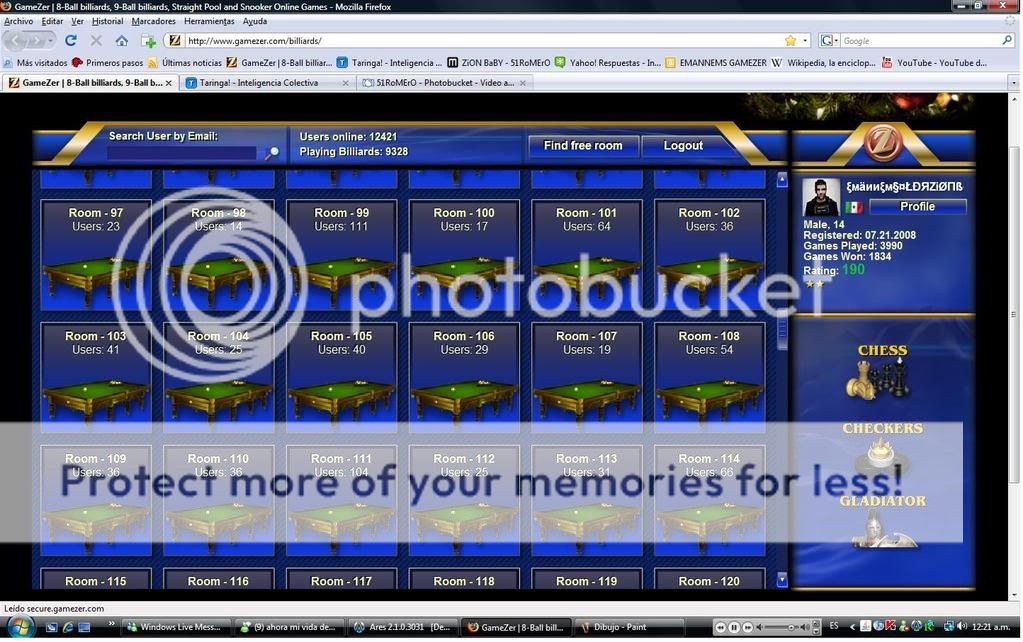Image resolution: width=1023 pixels, height=642 pixels.
Task: Expand the quick launch overflow chevron
Action: [112, 624]
